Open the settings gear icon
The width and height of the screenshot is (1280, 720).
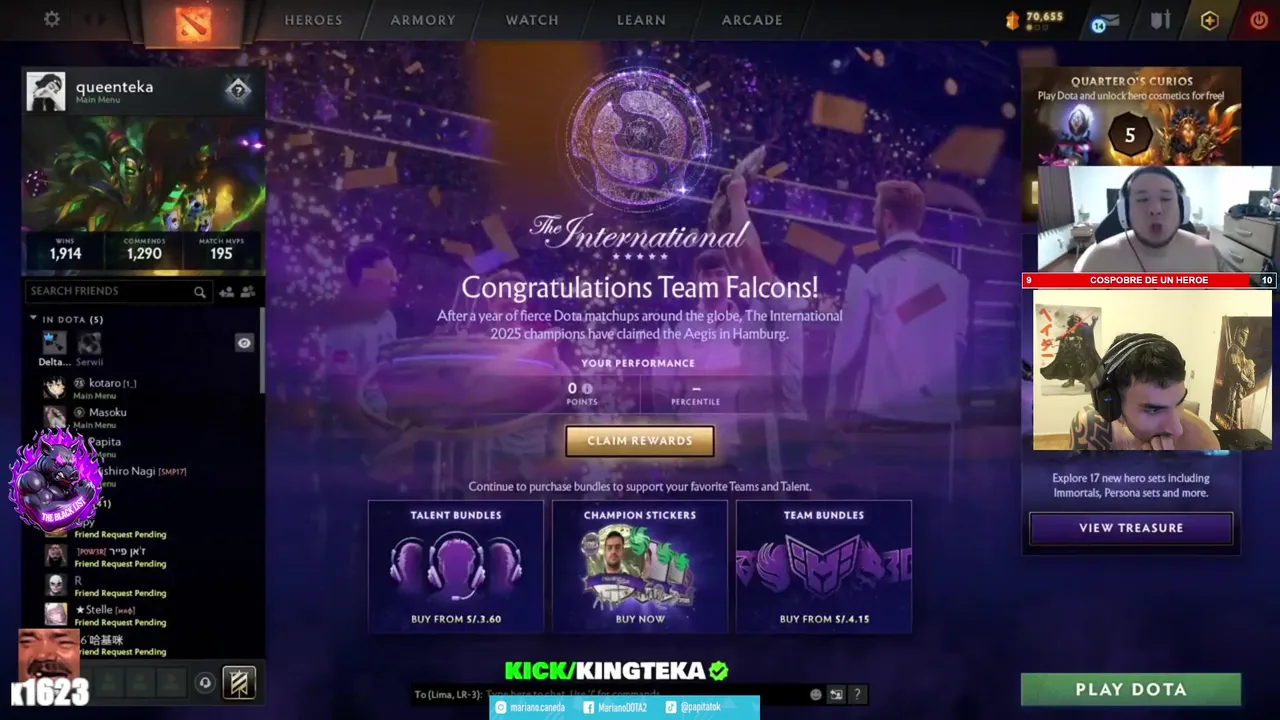(x=52, y=19)
